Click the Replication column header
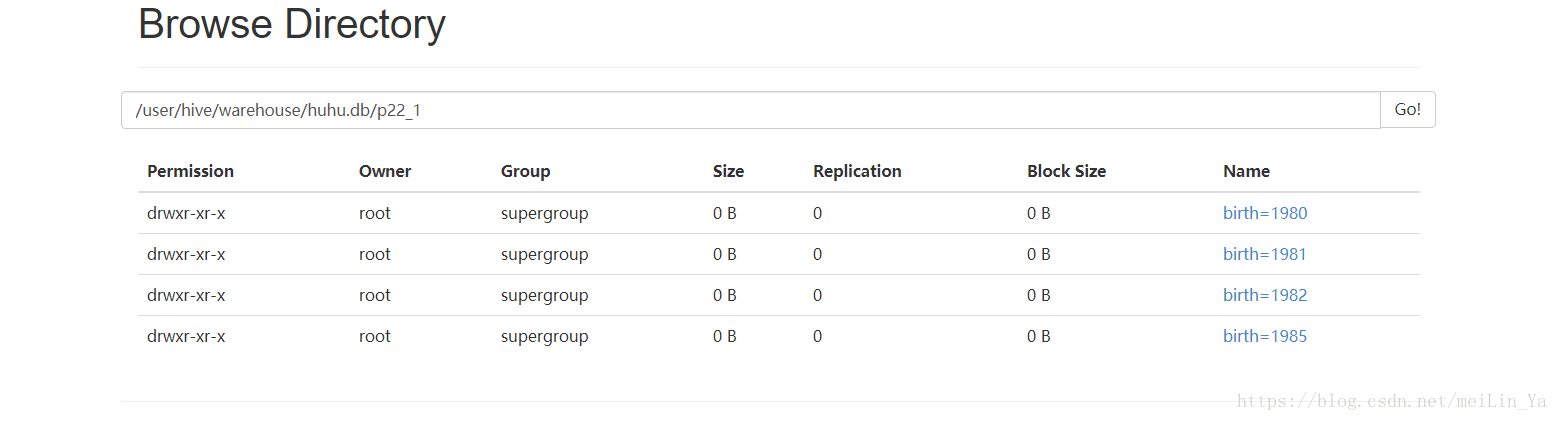Image resolution: width=1558 pixels, height=421 pixels. coord(857,171)
